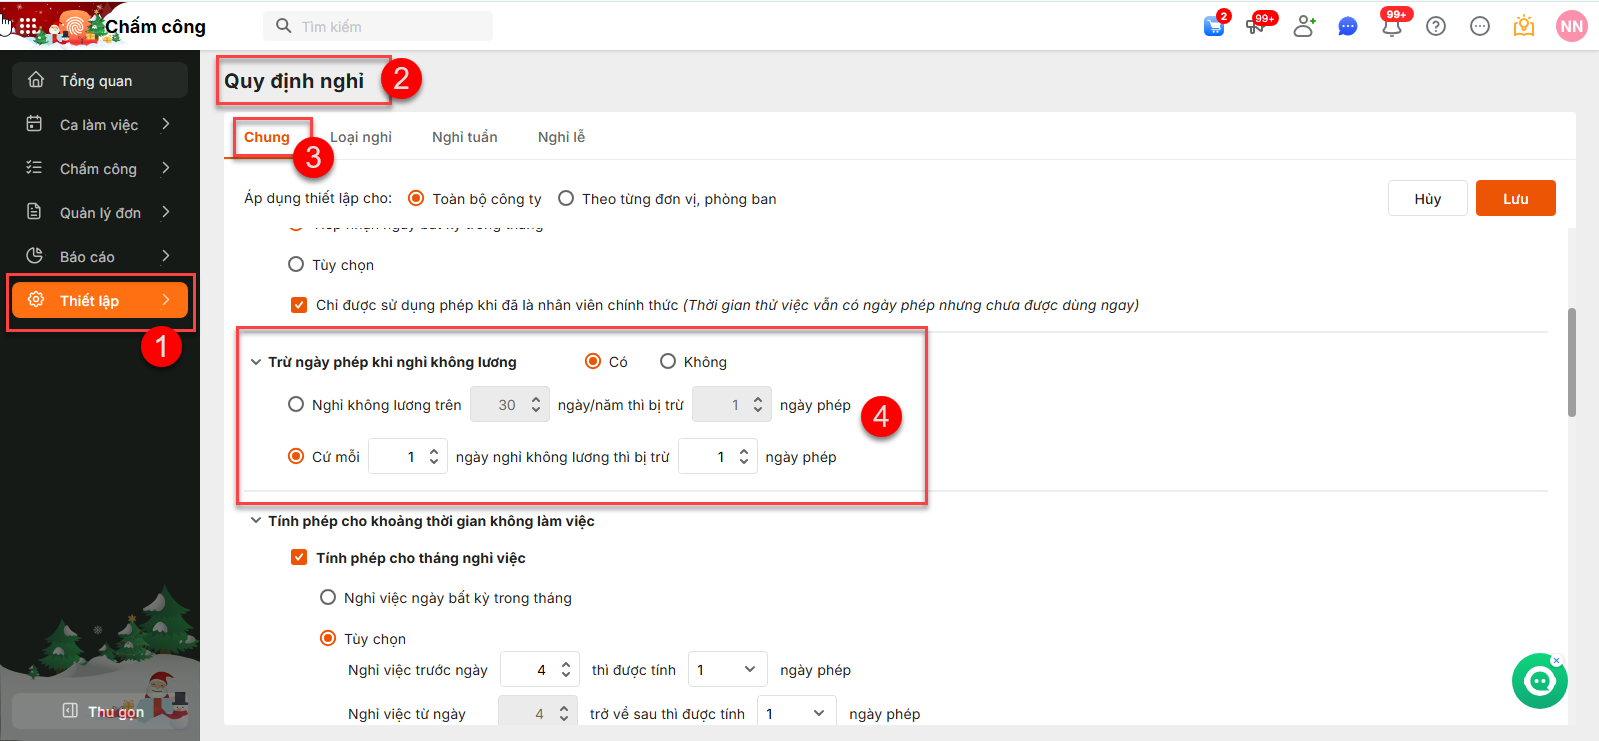Image resolution: width=1599 pixels, height=741 pixels.
Task: Click the vertical page scrollbar
Action: (x=1571, y=360)
